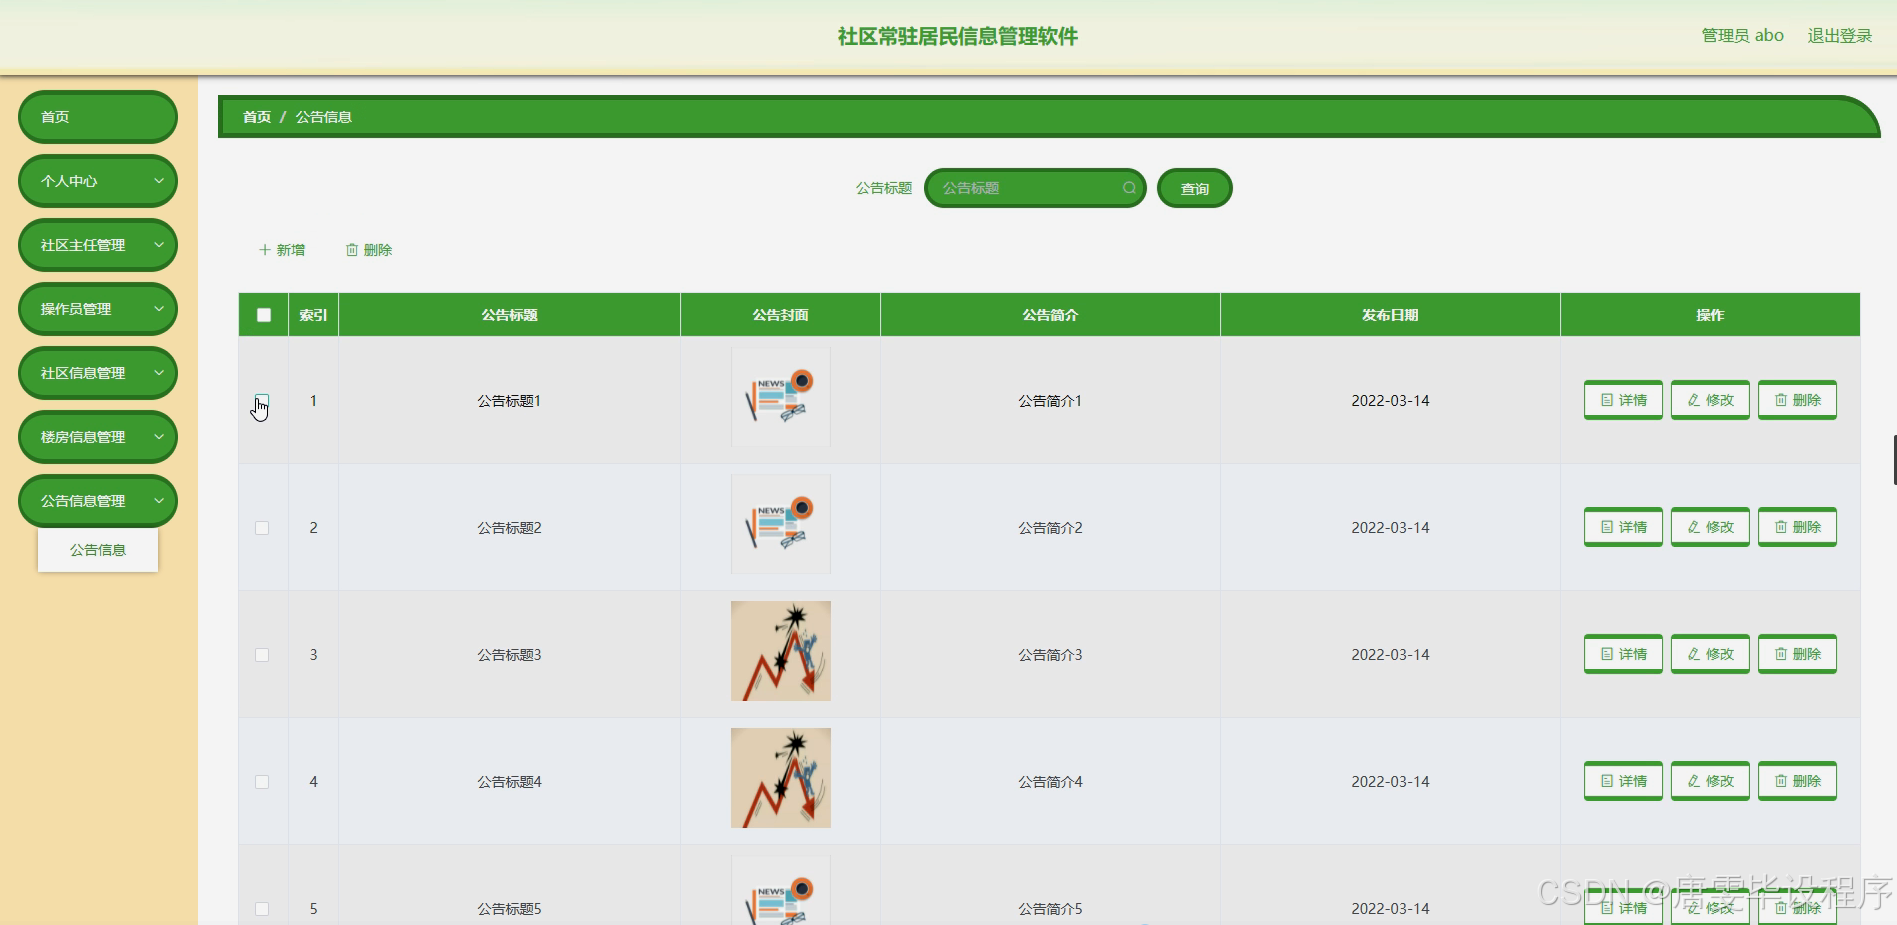This screenshot has height=925, width=1897.
Task: Click the cell text 公告标题3
Action: (x=509, y=655)
